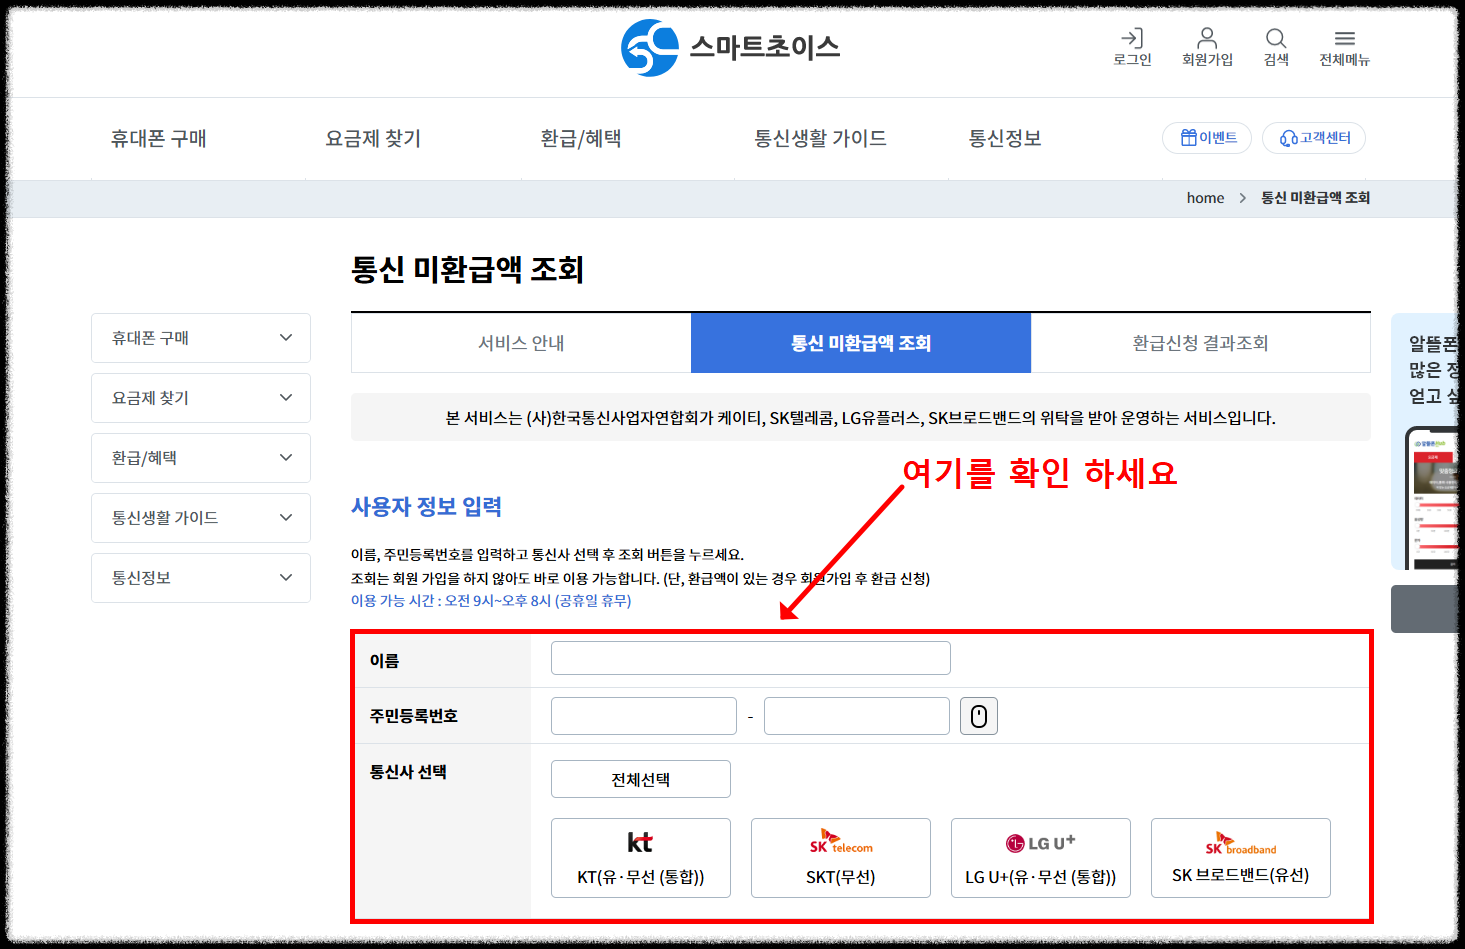Image resolution: width=1465 pixels, height=949 pixels.
Task: Expand the sidebar 통신생활 가이드 section
Action: pyautogui.click(x=201, y=518)
